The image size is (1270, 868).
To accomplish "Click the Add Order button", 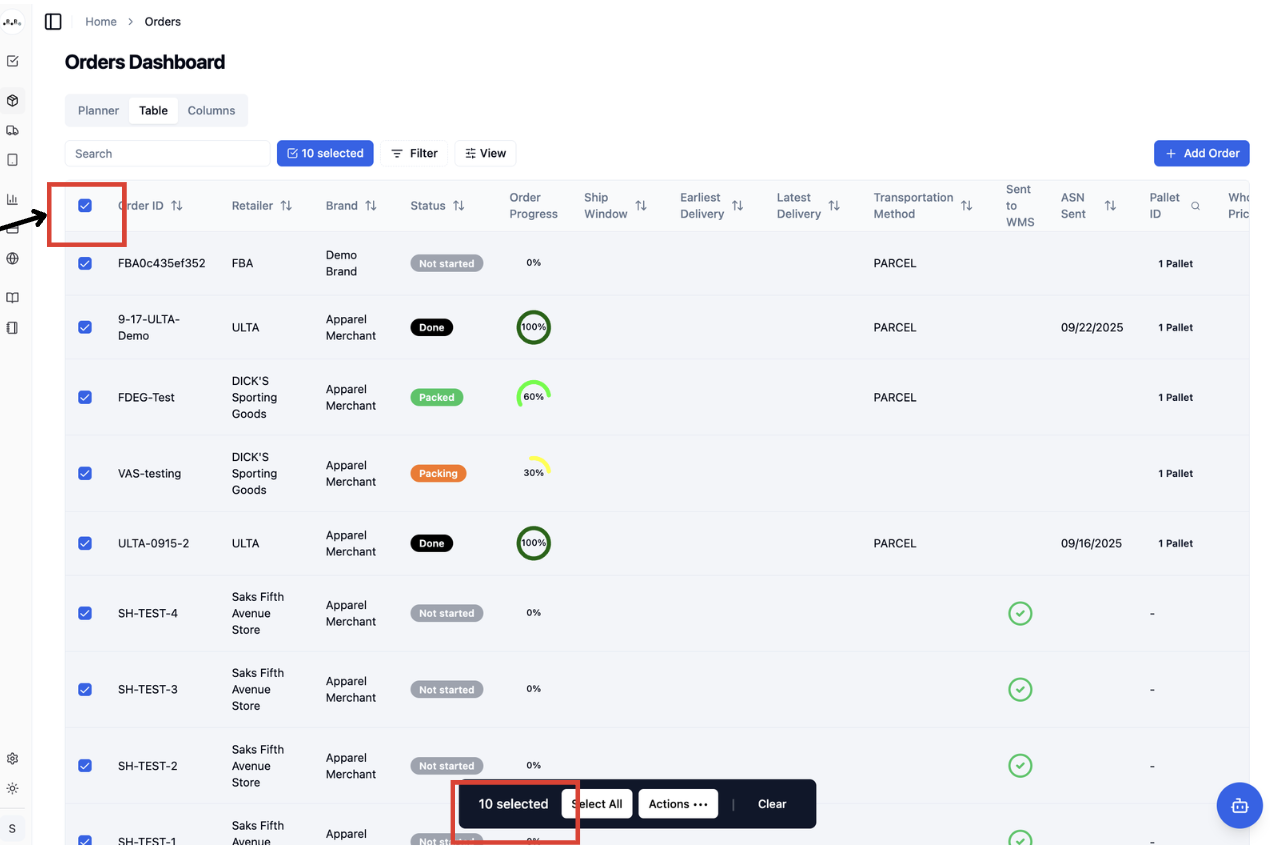I will (1201, 153).
